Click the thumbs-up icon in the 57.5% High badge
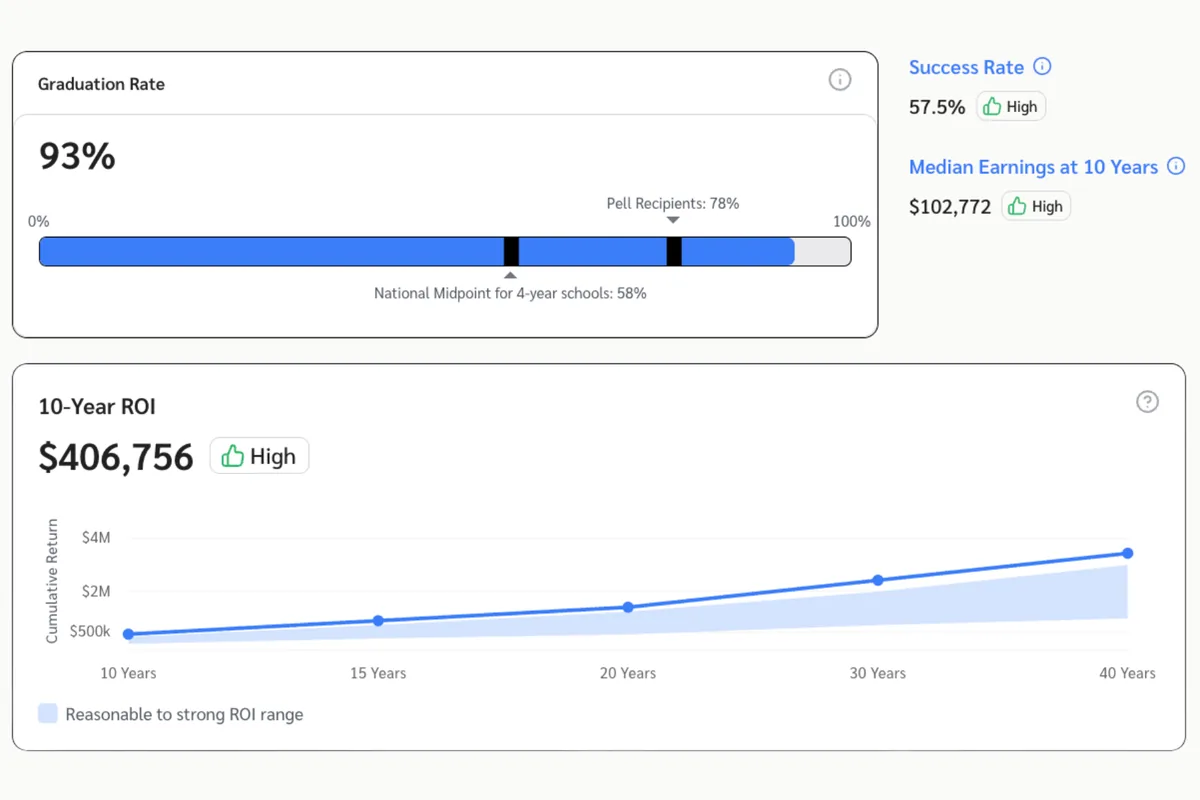This screenshot has width=1200, height=800. tap(992, 106)
